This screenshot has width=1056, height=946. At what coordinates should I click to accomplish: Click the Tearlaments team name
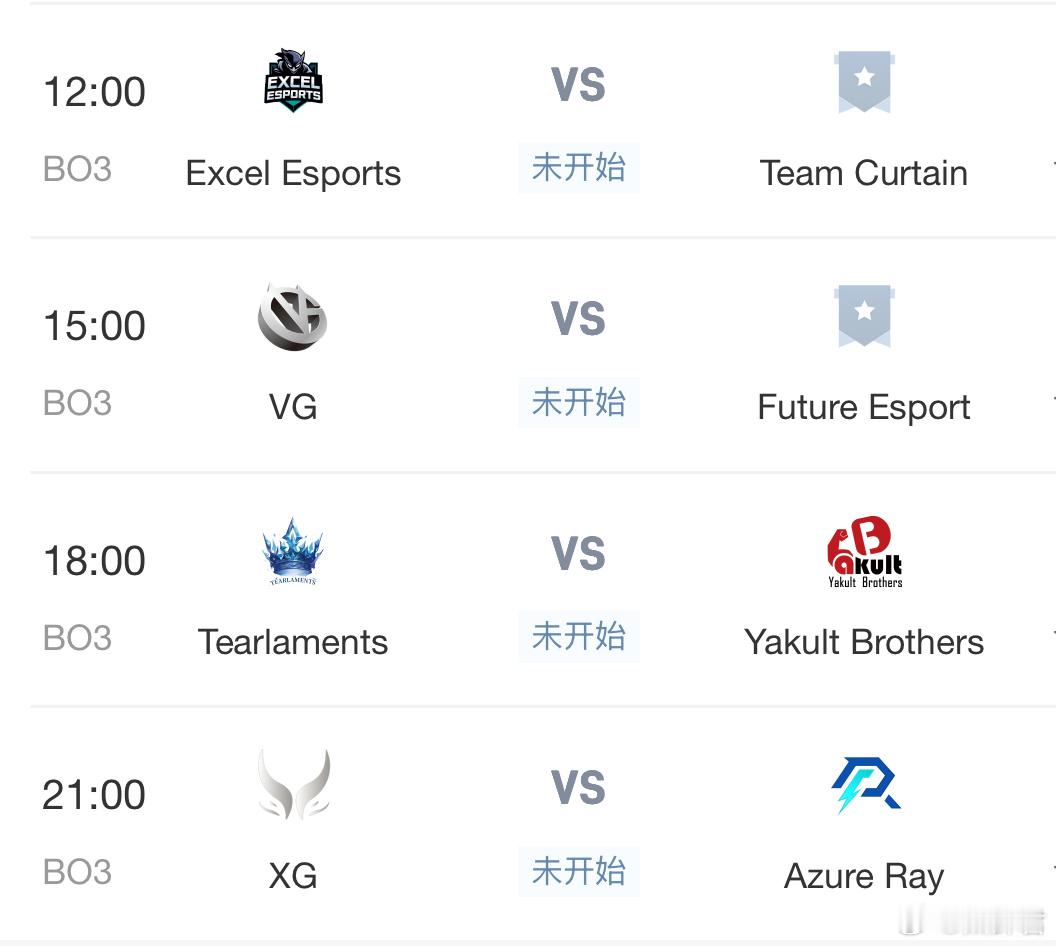coord(293,642)
